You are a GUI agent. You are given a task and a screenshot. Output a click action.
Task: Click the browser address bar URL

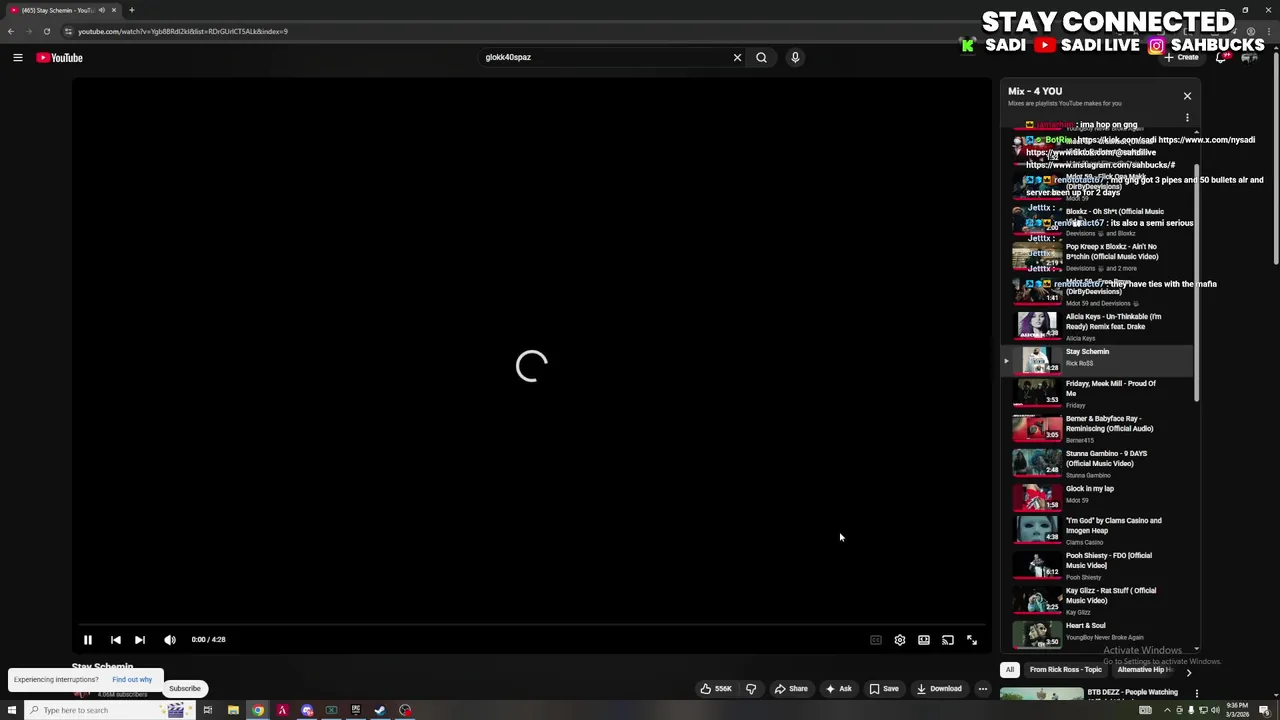tap(182, 31)
